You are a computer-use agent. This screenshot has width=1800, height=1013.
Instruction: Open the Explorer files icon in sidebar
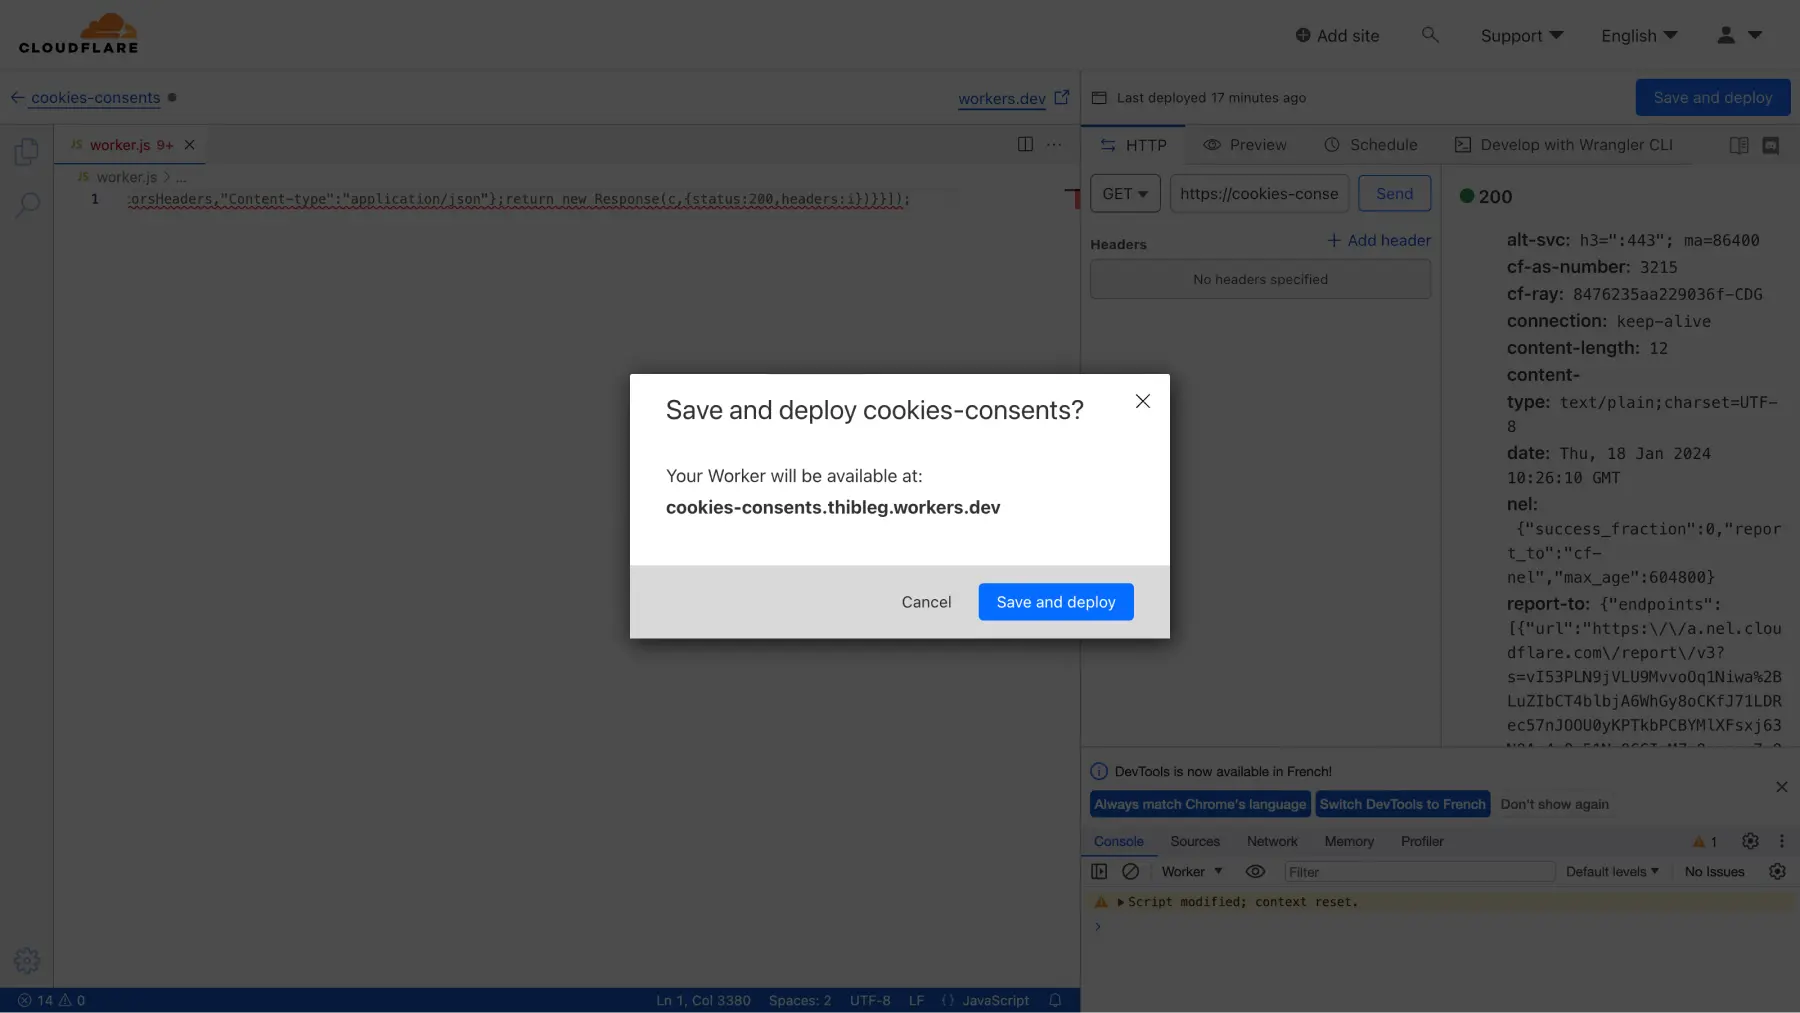[27, 152]
